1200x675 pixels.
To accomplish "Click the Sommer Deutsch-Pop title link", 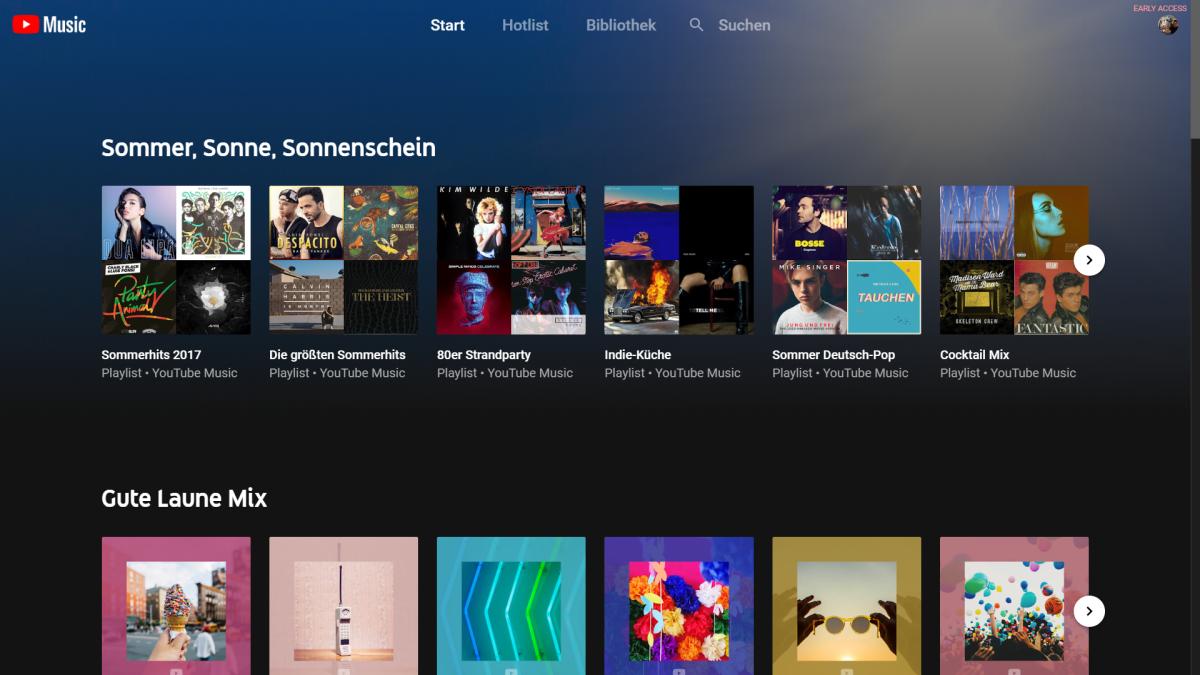I will pyautogui.click(x=833, y=355).
